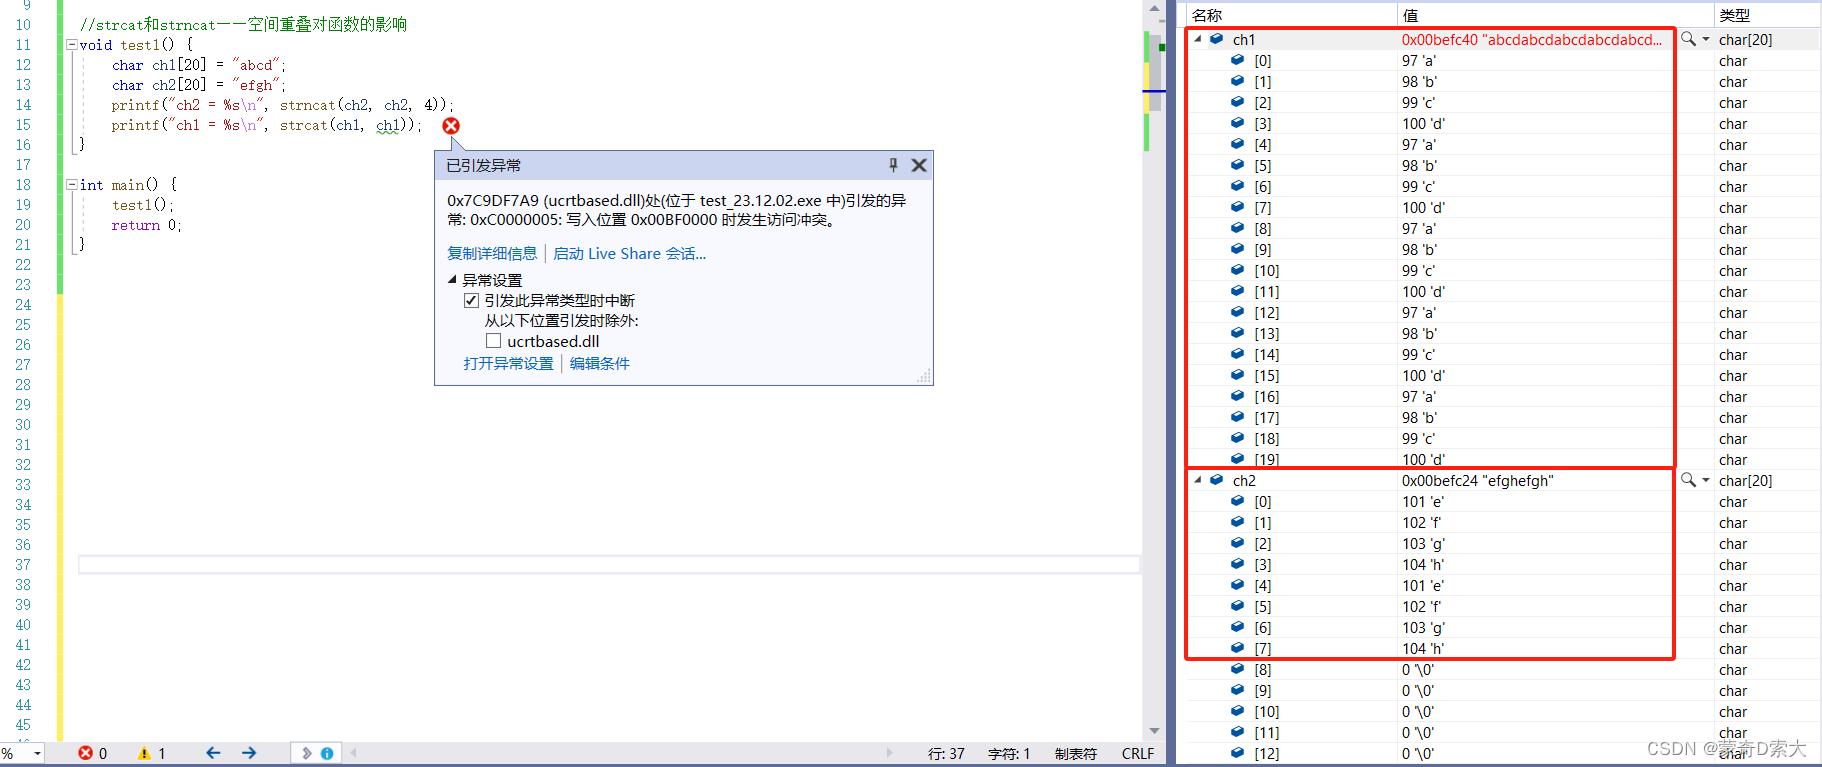Open the zoom percentage dropdown
Screen dimensions: 1822x767
[38, 753]
